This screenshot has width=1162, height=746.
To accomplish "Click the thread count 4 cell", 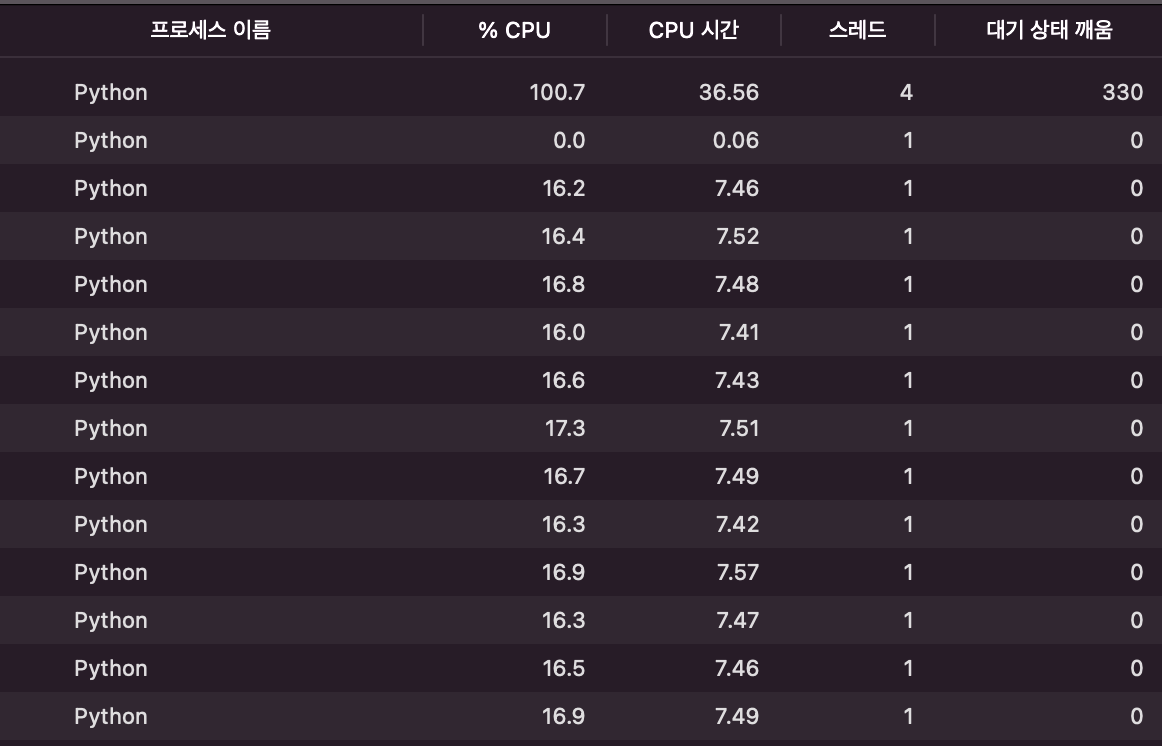I will (906, 92).
